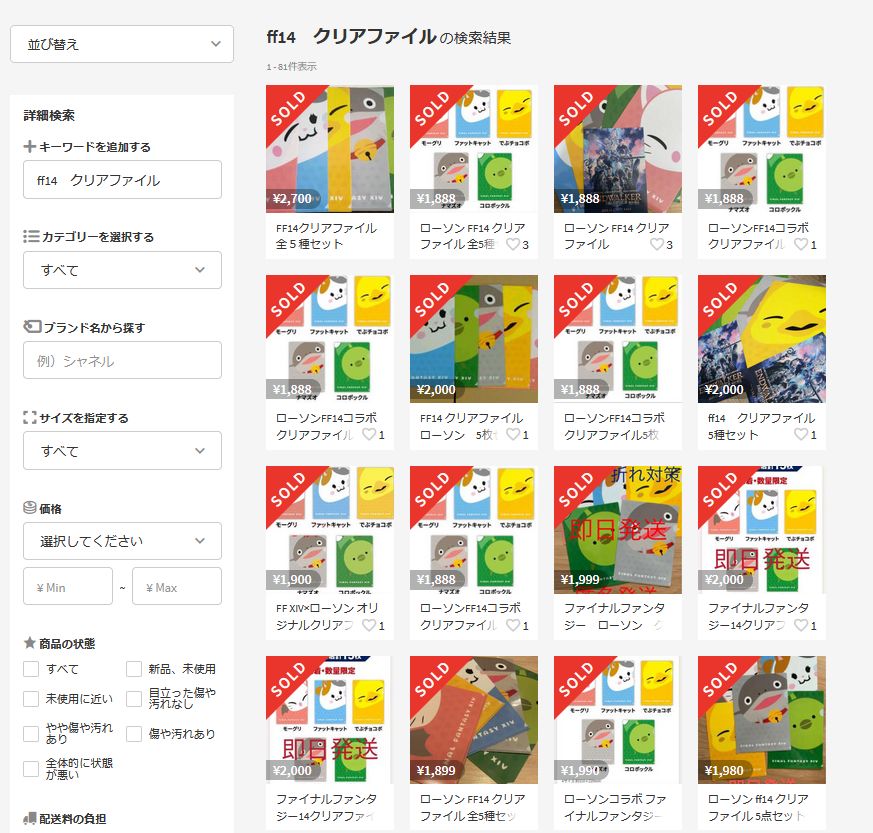Viewport: 873px width, 833px height.
Task: Expand the category すべて dropdown
Action: (x=122, y=270)
